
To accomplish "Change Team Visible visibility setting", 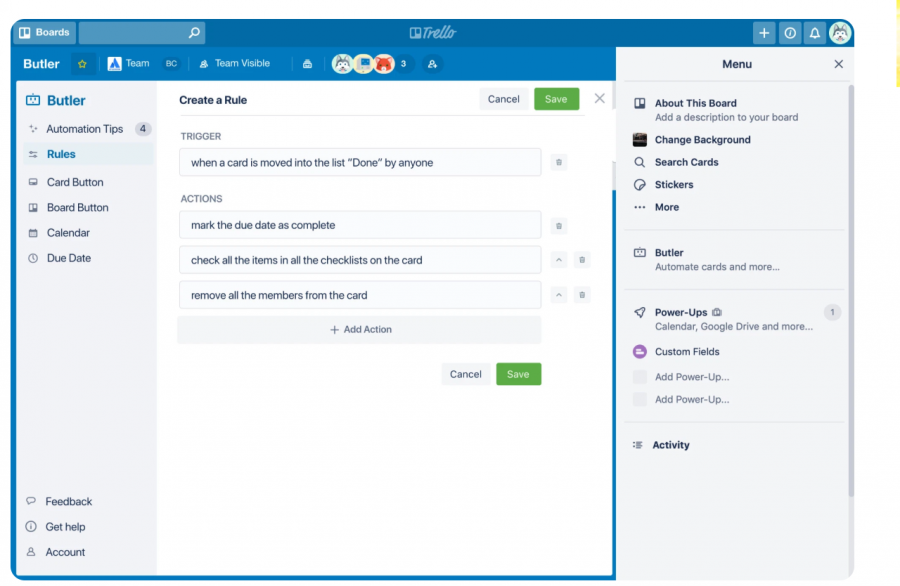I will [x=235, y=64].
